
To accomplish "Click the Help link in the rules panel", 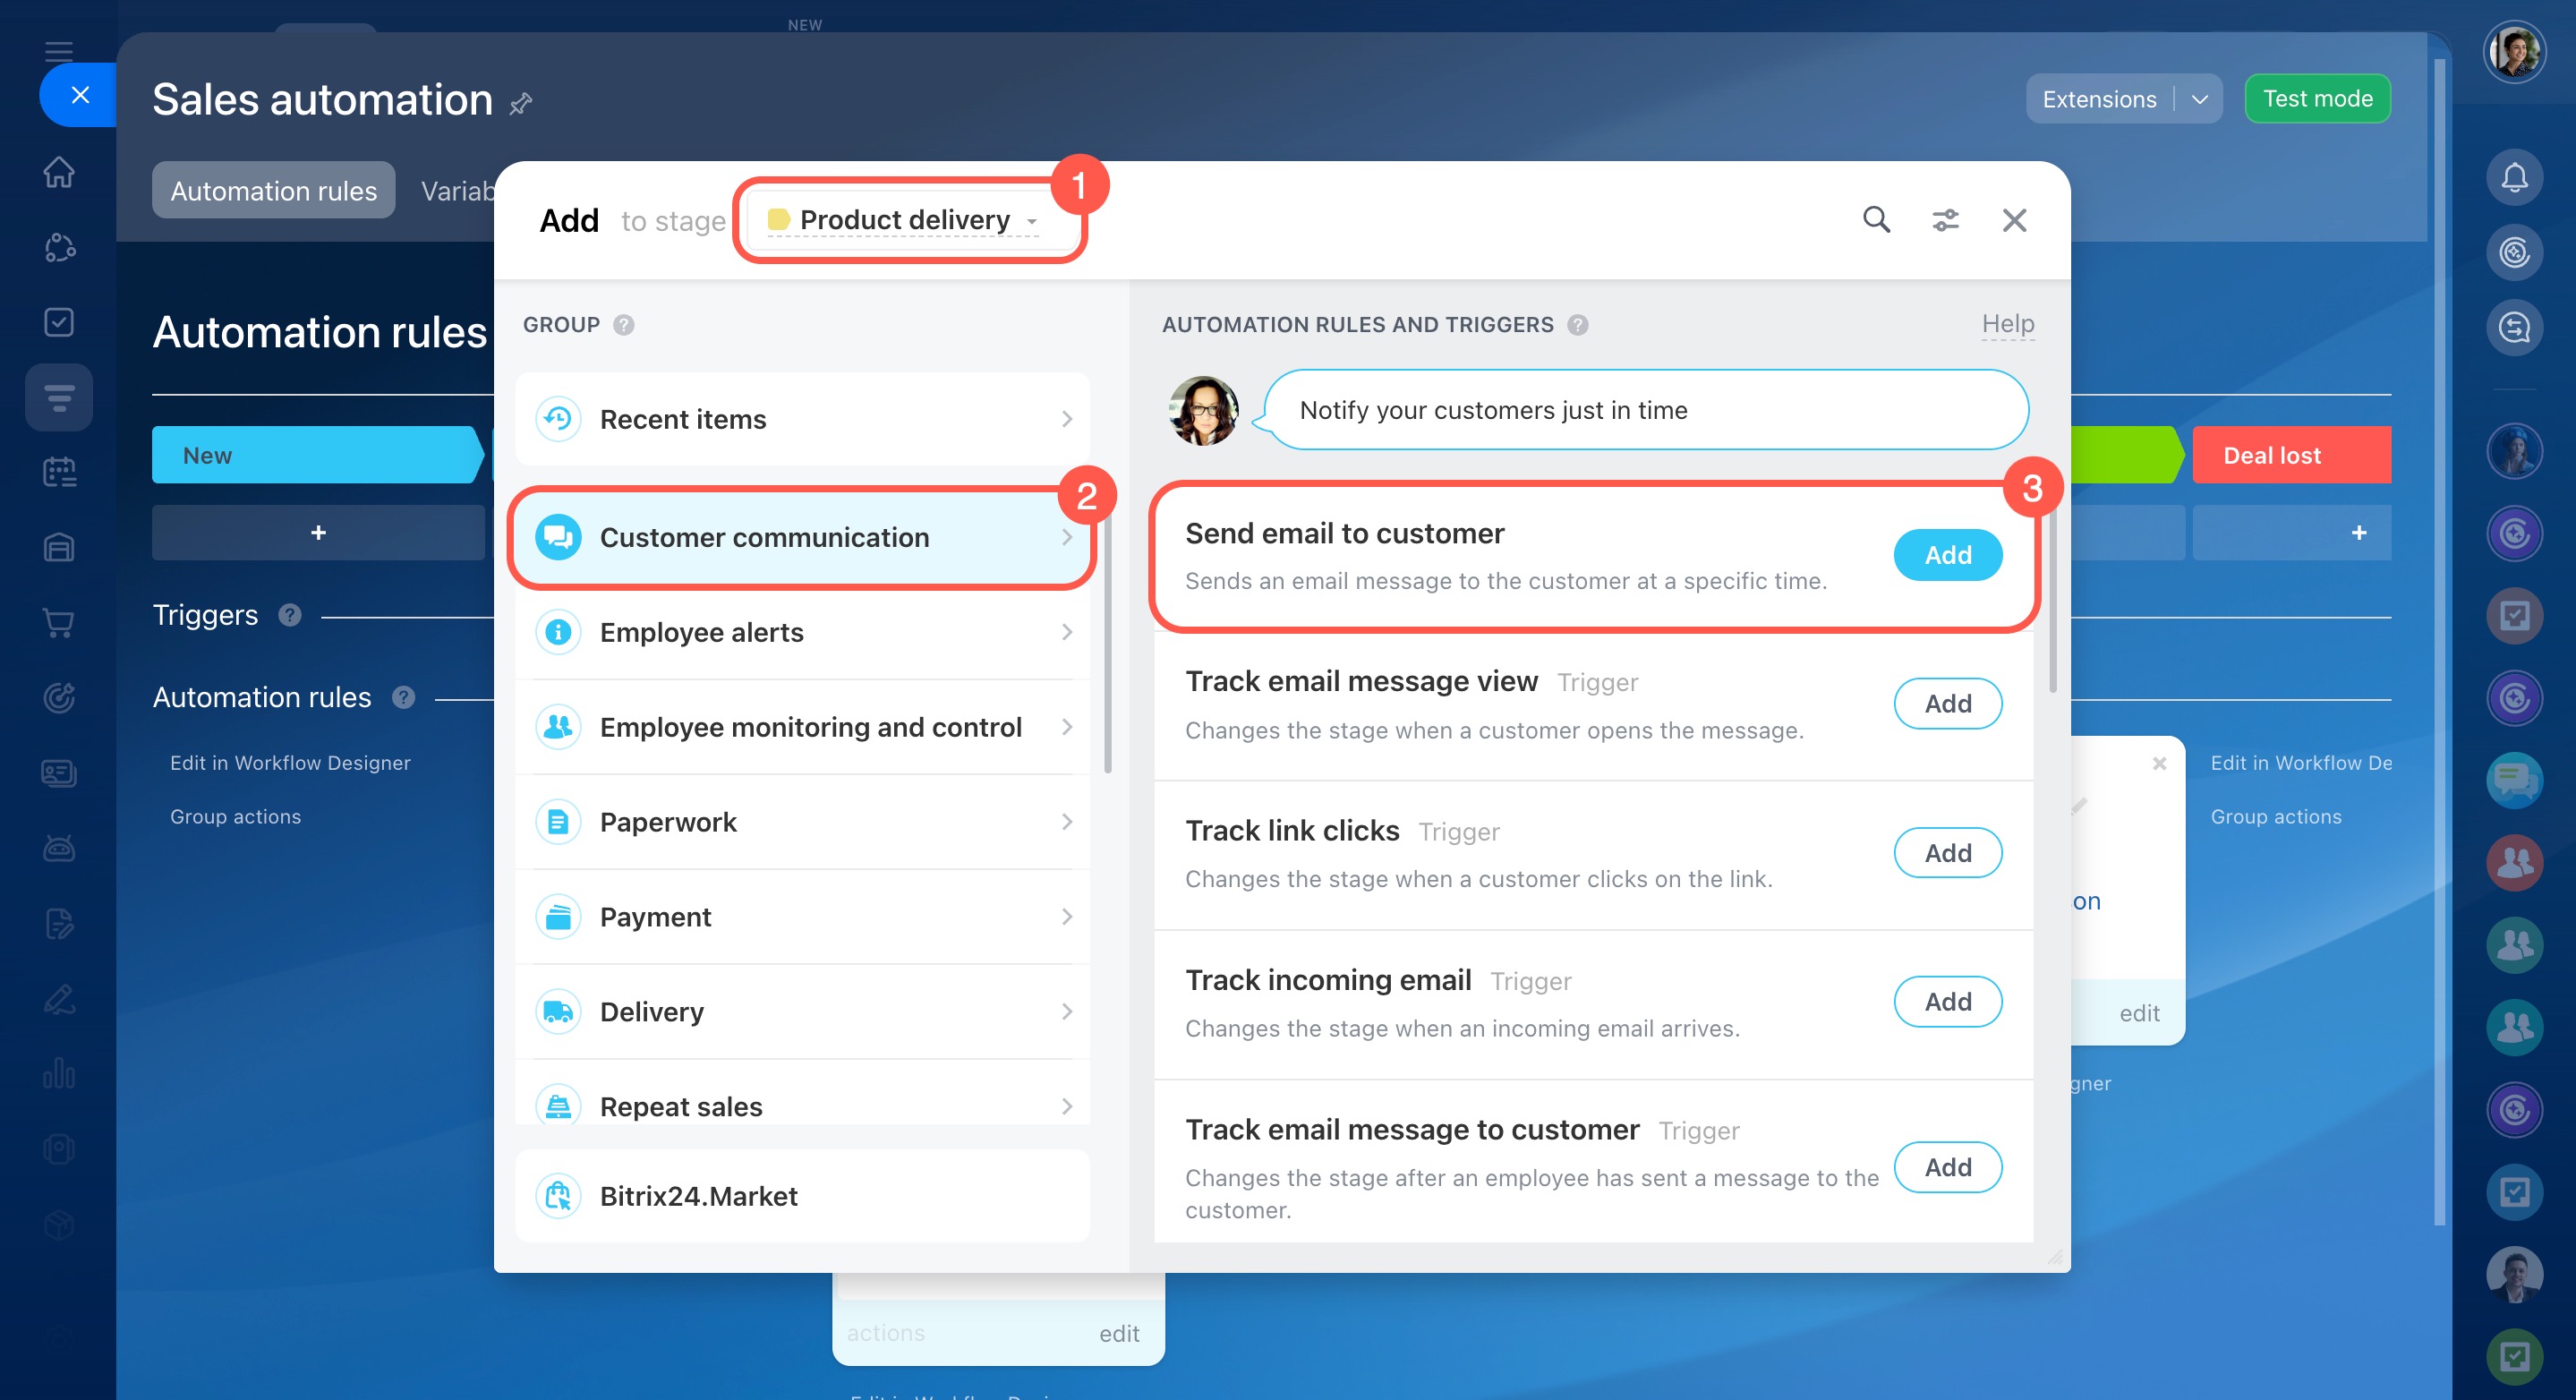I will 2007,324.
